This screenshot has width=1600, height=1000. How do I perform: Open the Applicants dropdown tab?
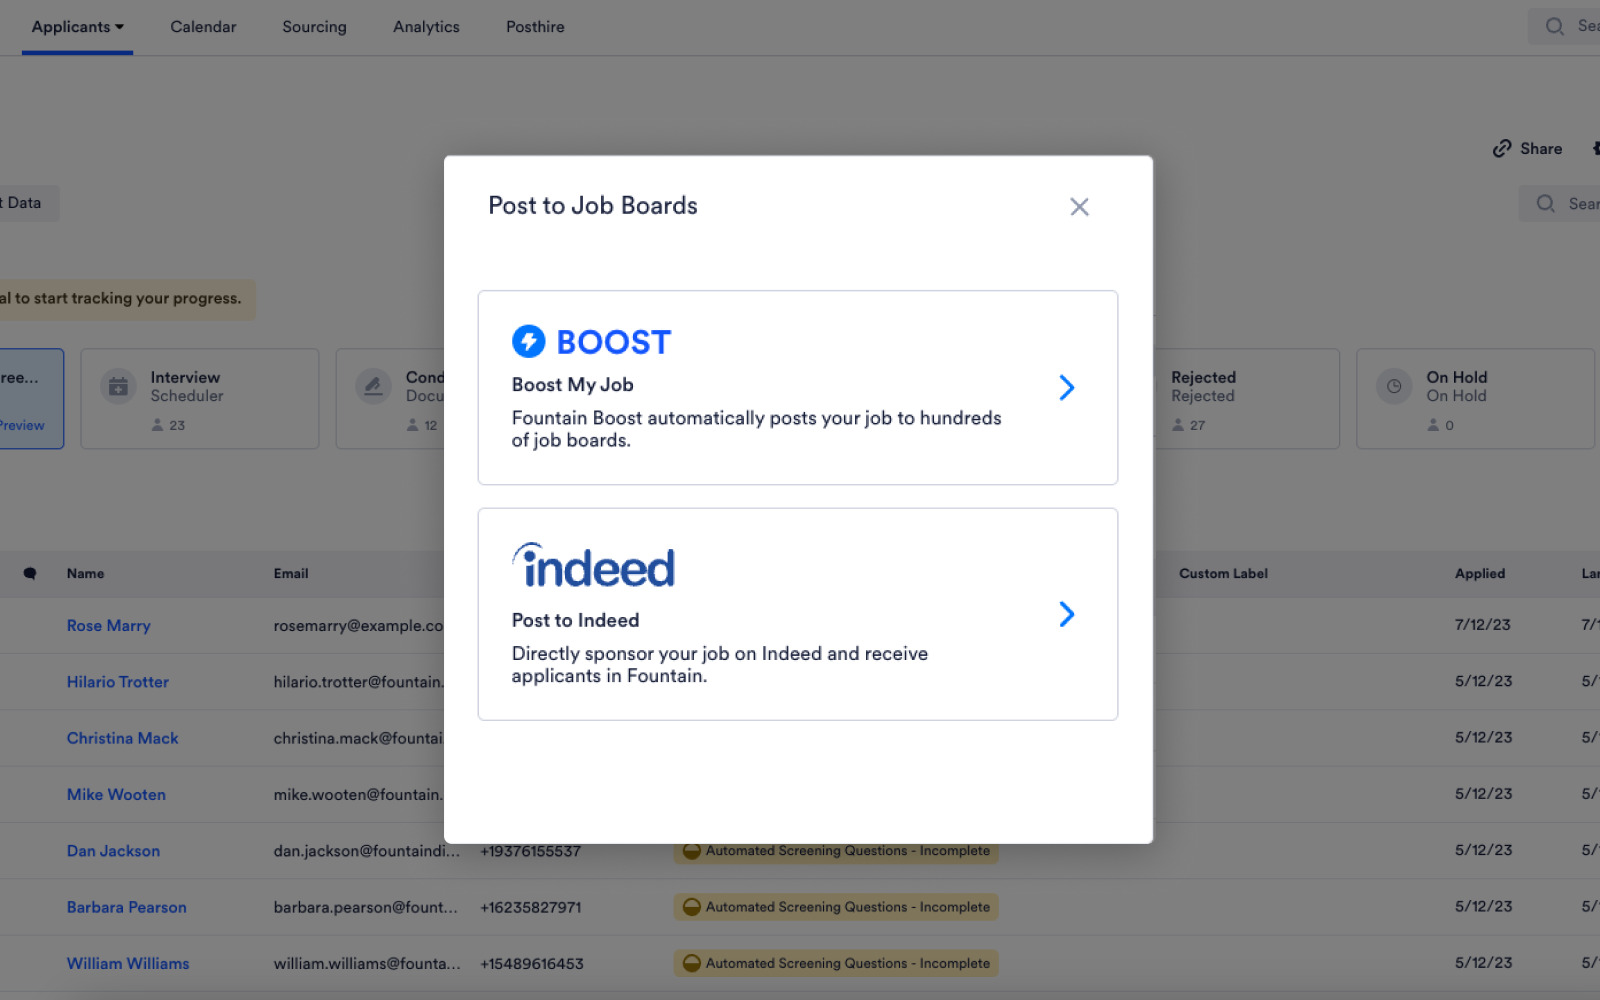[77, 27]
